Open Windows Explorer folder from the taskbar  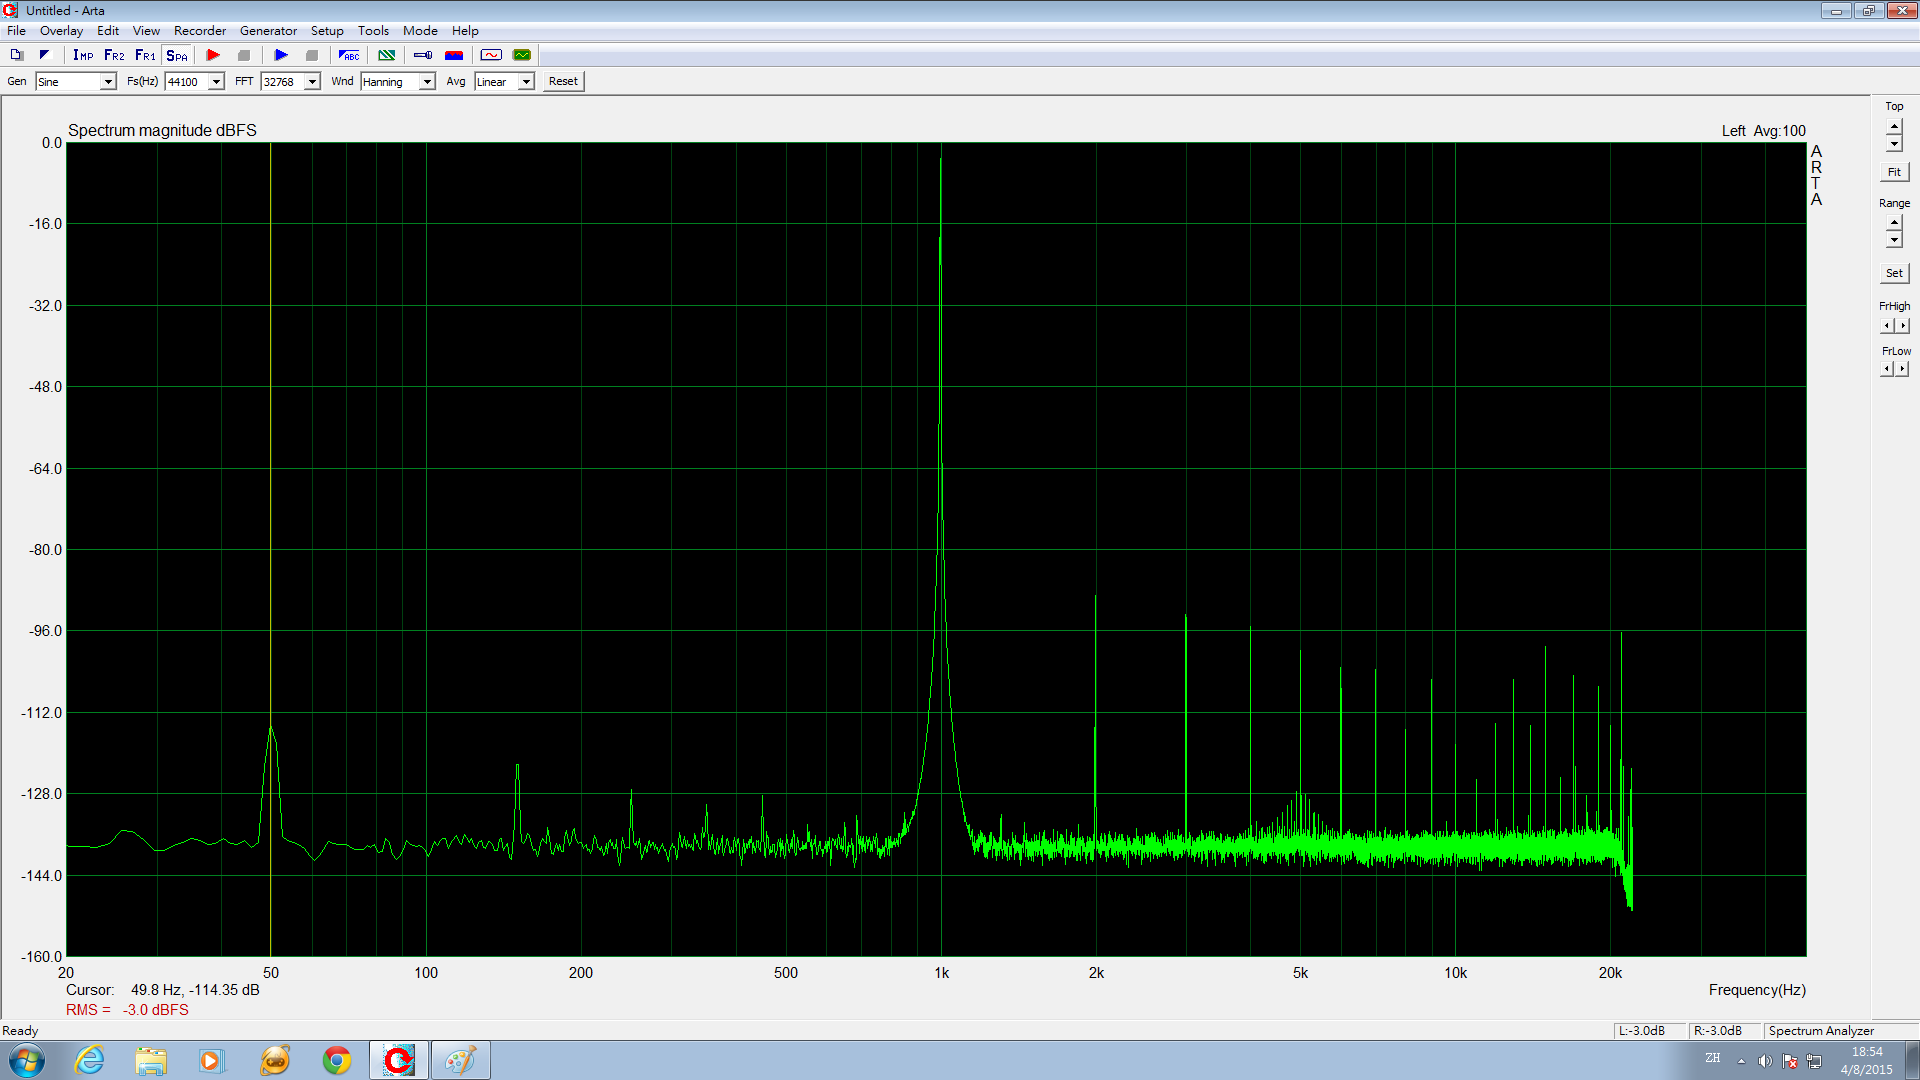(x=151, y=1060)
